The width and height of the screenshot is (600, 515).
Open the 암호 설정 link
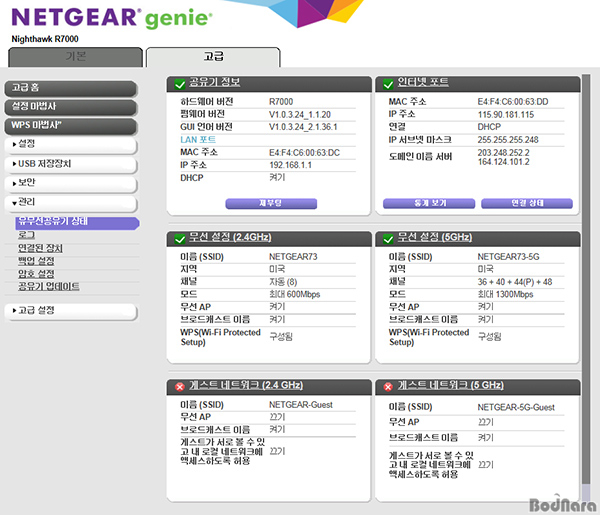[x=36, y=274]
